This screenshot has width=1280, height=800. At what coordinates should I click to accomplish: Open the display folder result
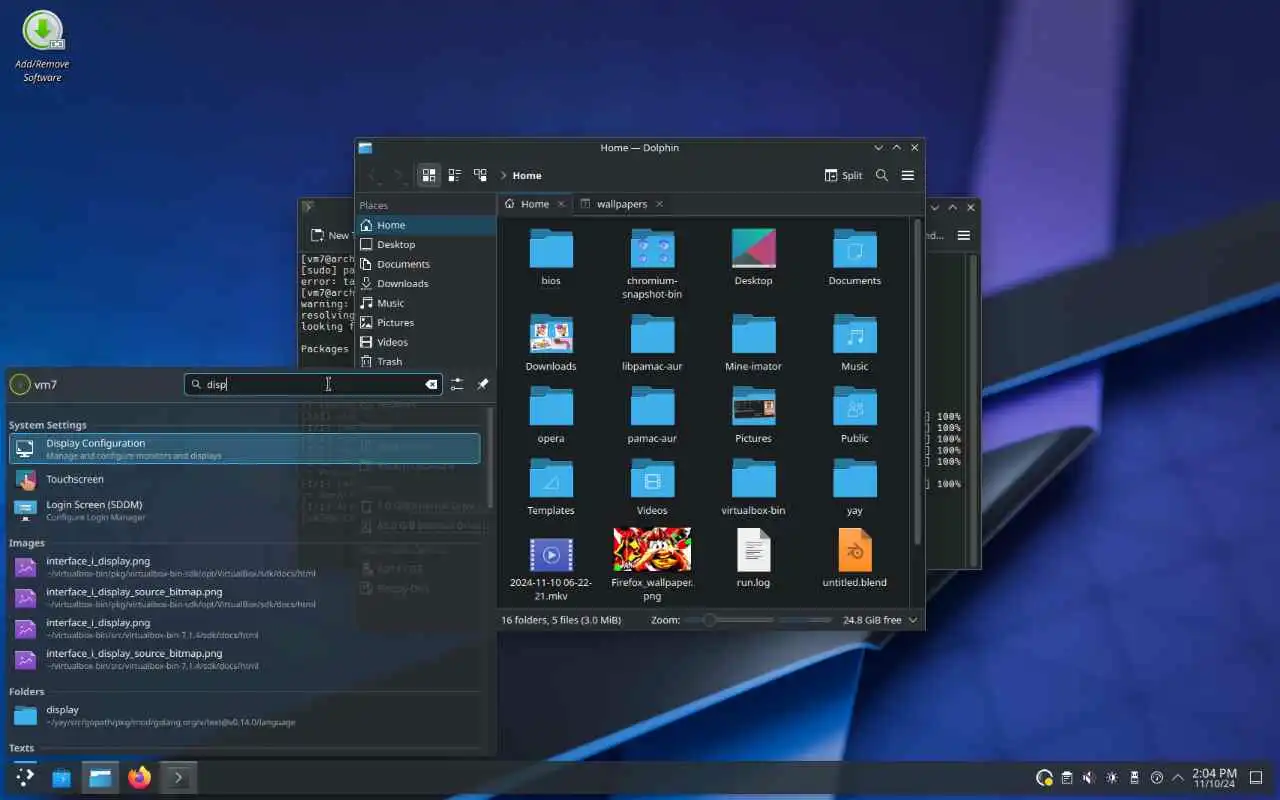(x=245, y=715)
